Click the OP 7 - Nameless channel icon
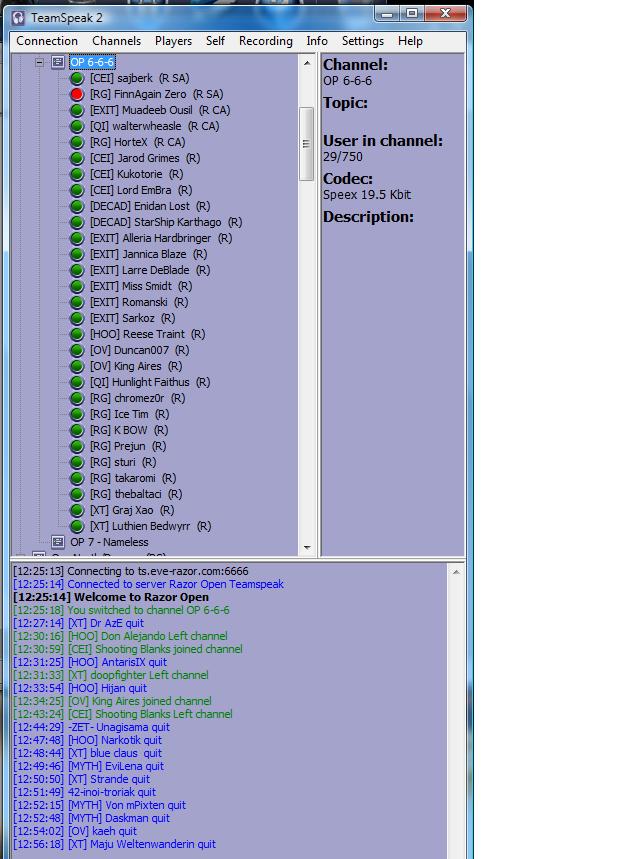Image resolution: width=640 pixels, height=859 pixels. 58,542
